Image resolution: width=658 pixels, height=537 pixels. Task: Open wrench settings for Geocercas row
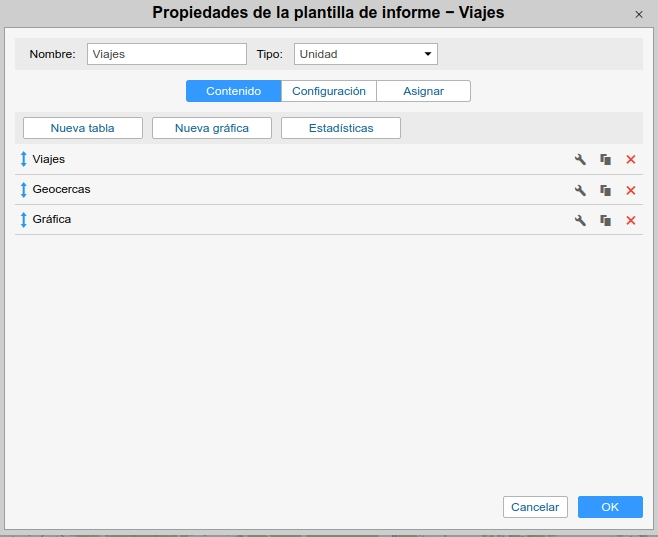(580, 190)
